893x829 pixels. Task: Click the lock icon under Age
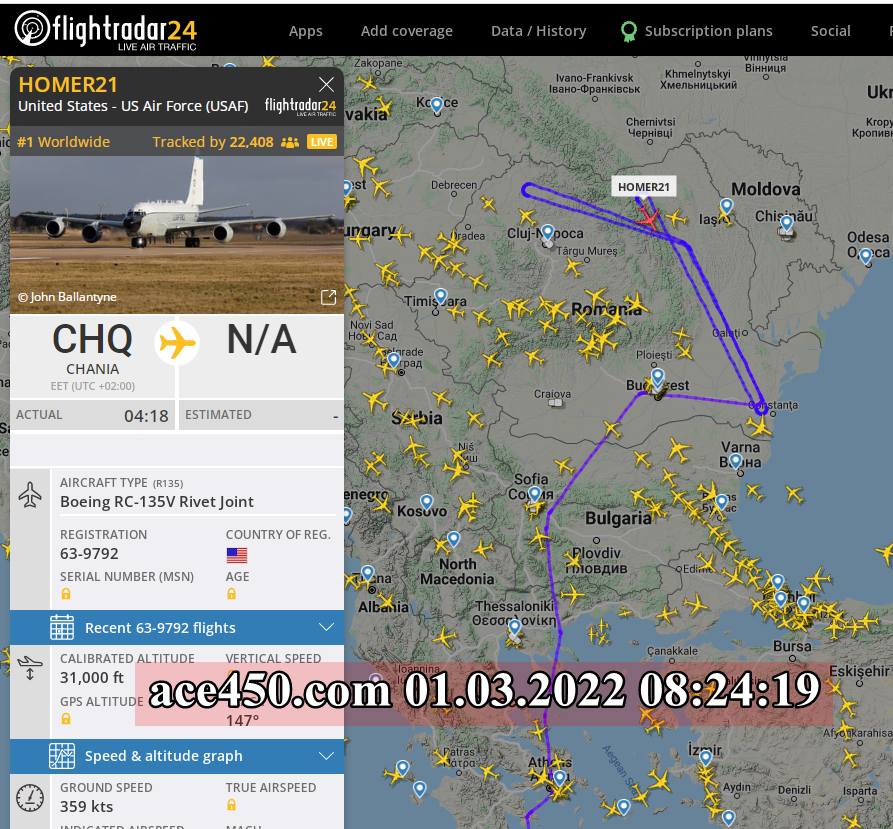(x=231, y=593)
